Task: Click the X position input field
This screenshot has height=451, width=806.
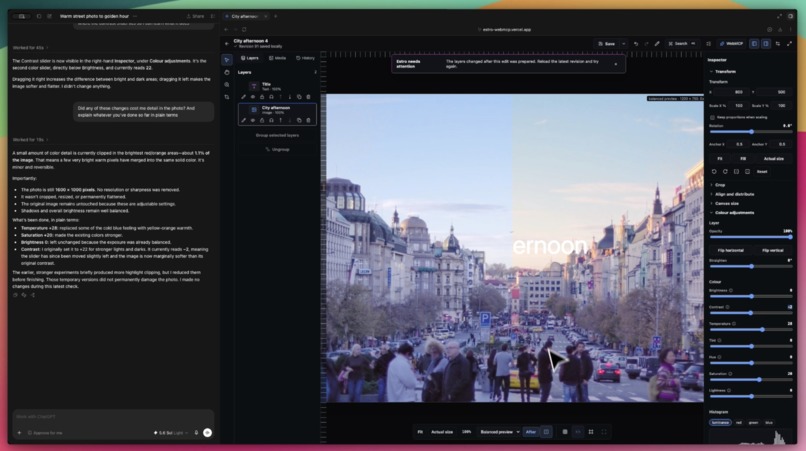Action: click(731, 92)
